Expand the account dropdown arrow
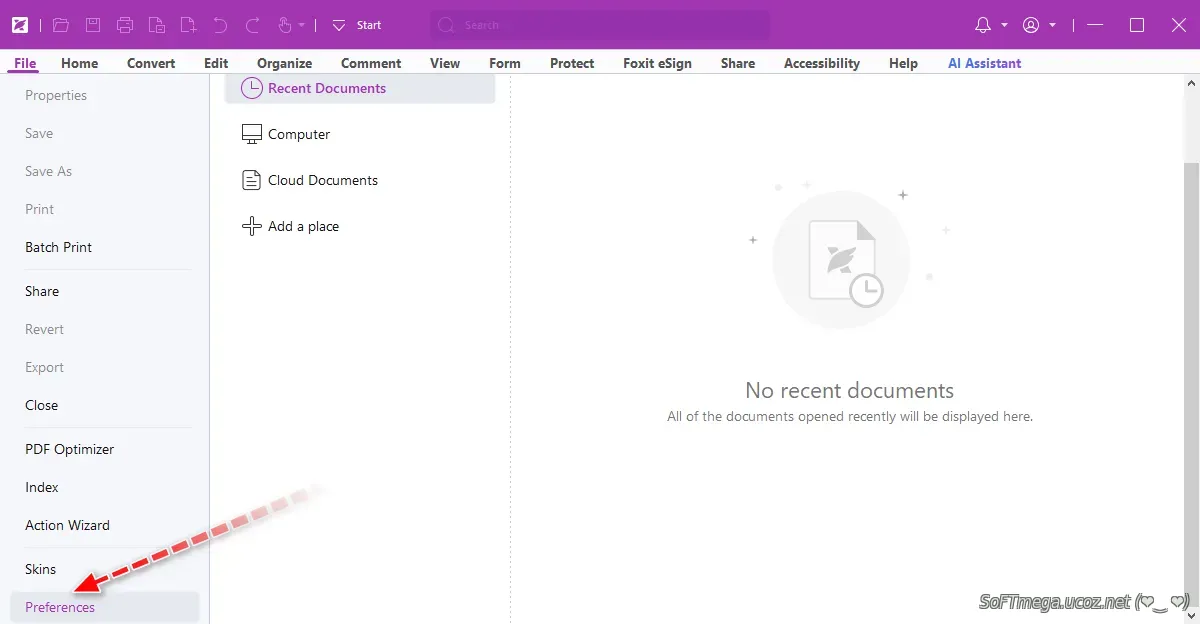 (x=1053, y=25)
